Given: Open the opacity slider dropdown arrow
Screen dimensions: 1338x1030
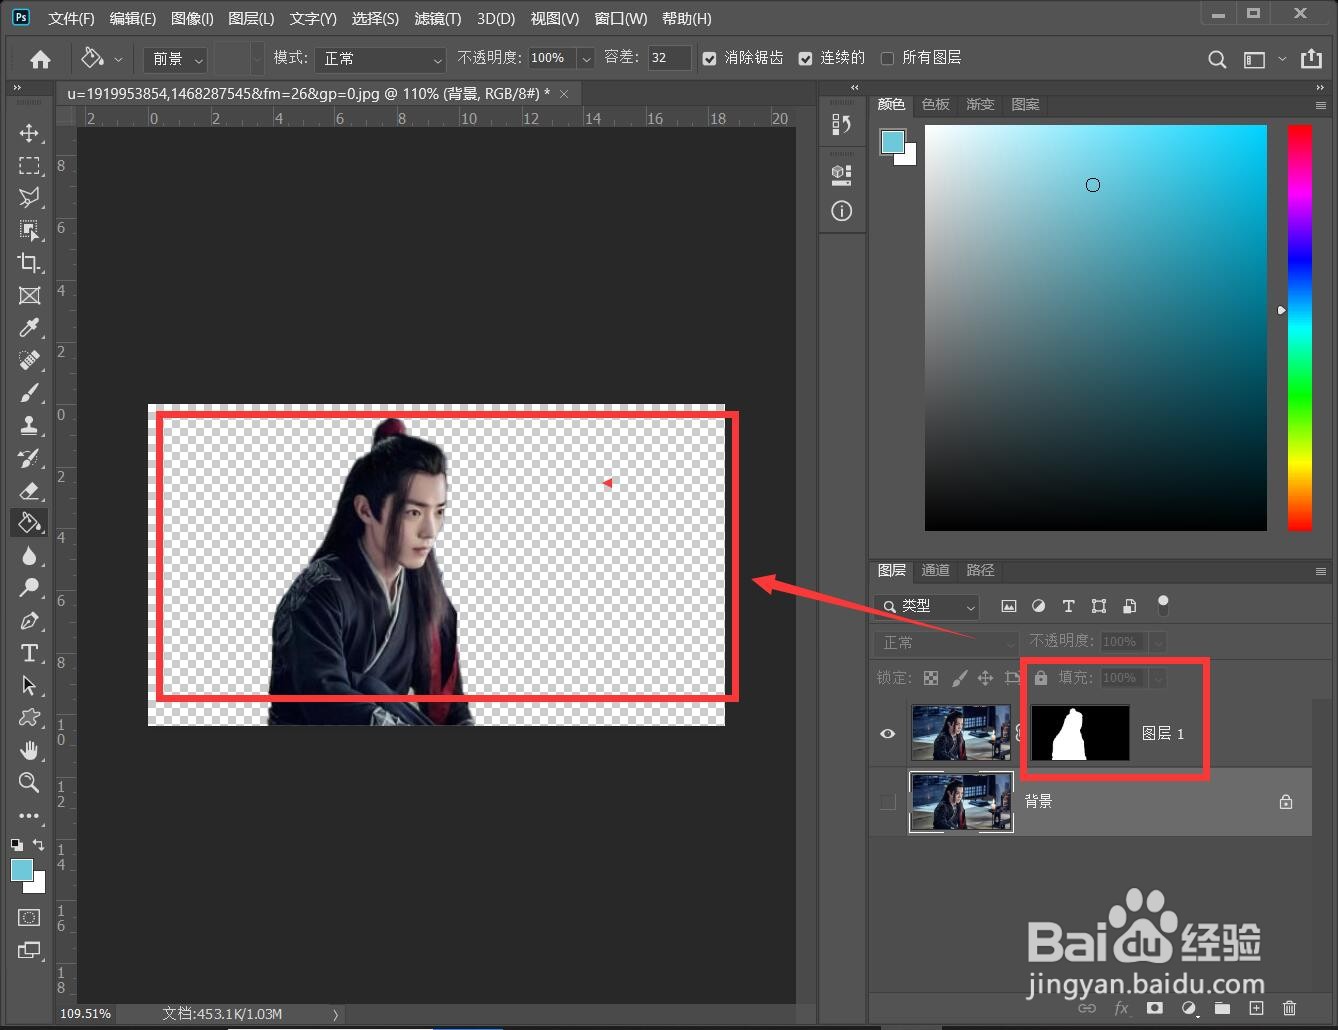Looking at the screenshot, I should click(x=586, y=59).
